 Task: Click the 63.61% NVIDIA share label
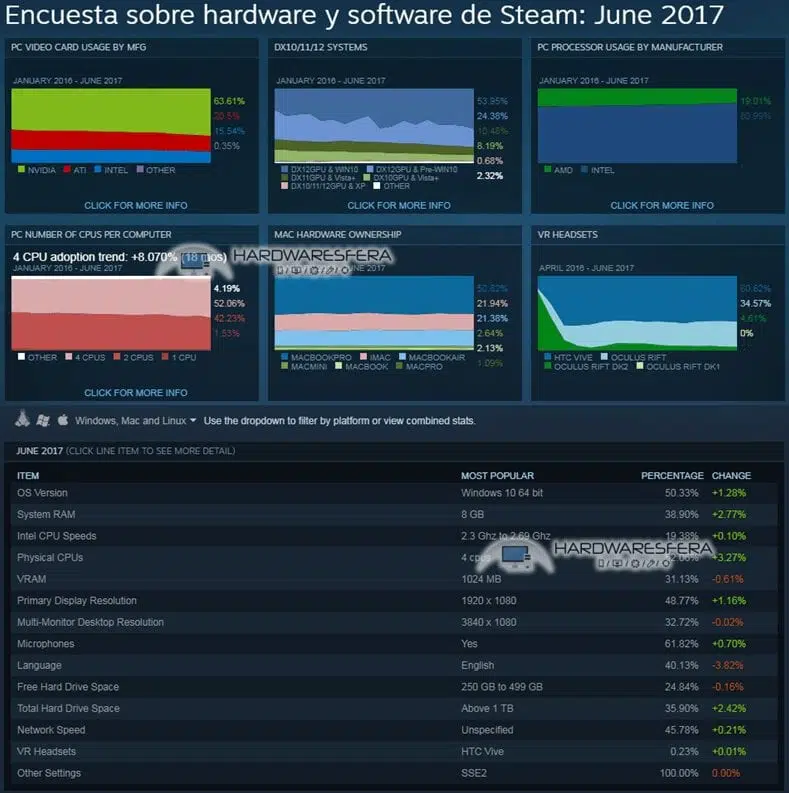pos(229,101)
